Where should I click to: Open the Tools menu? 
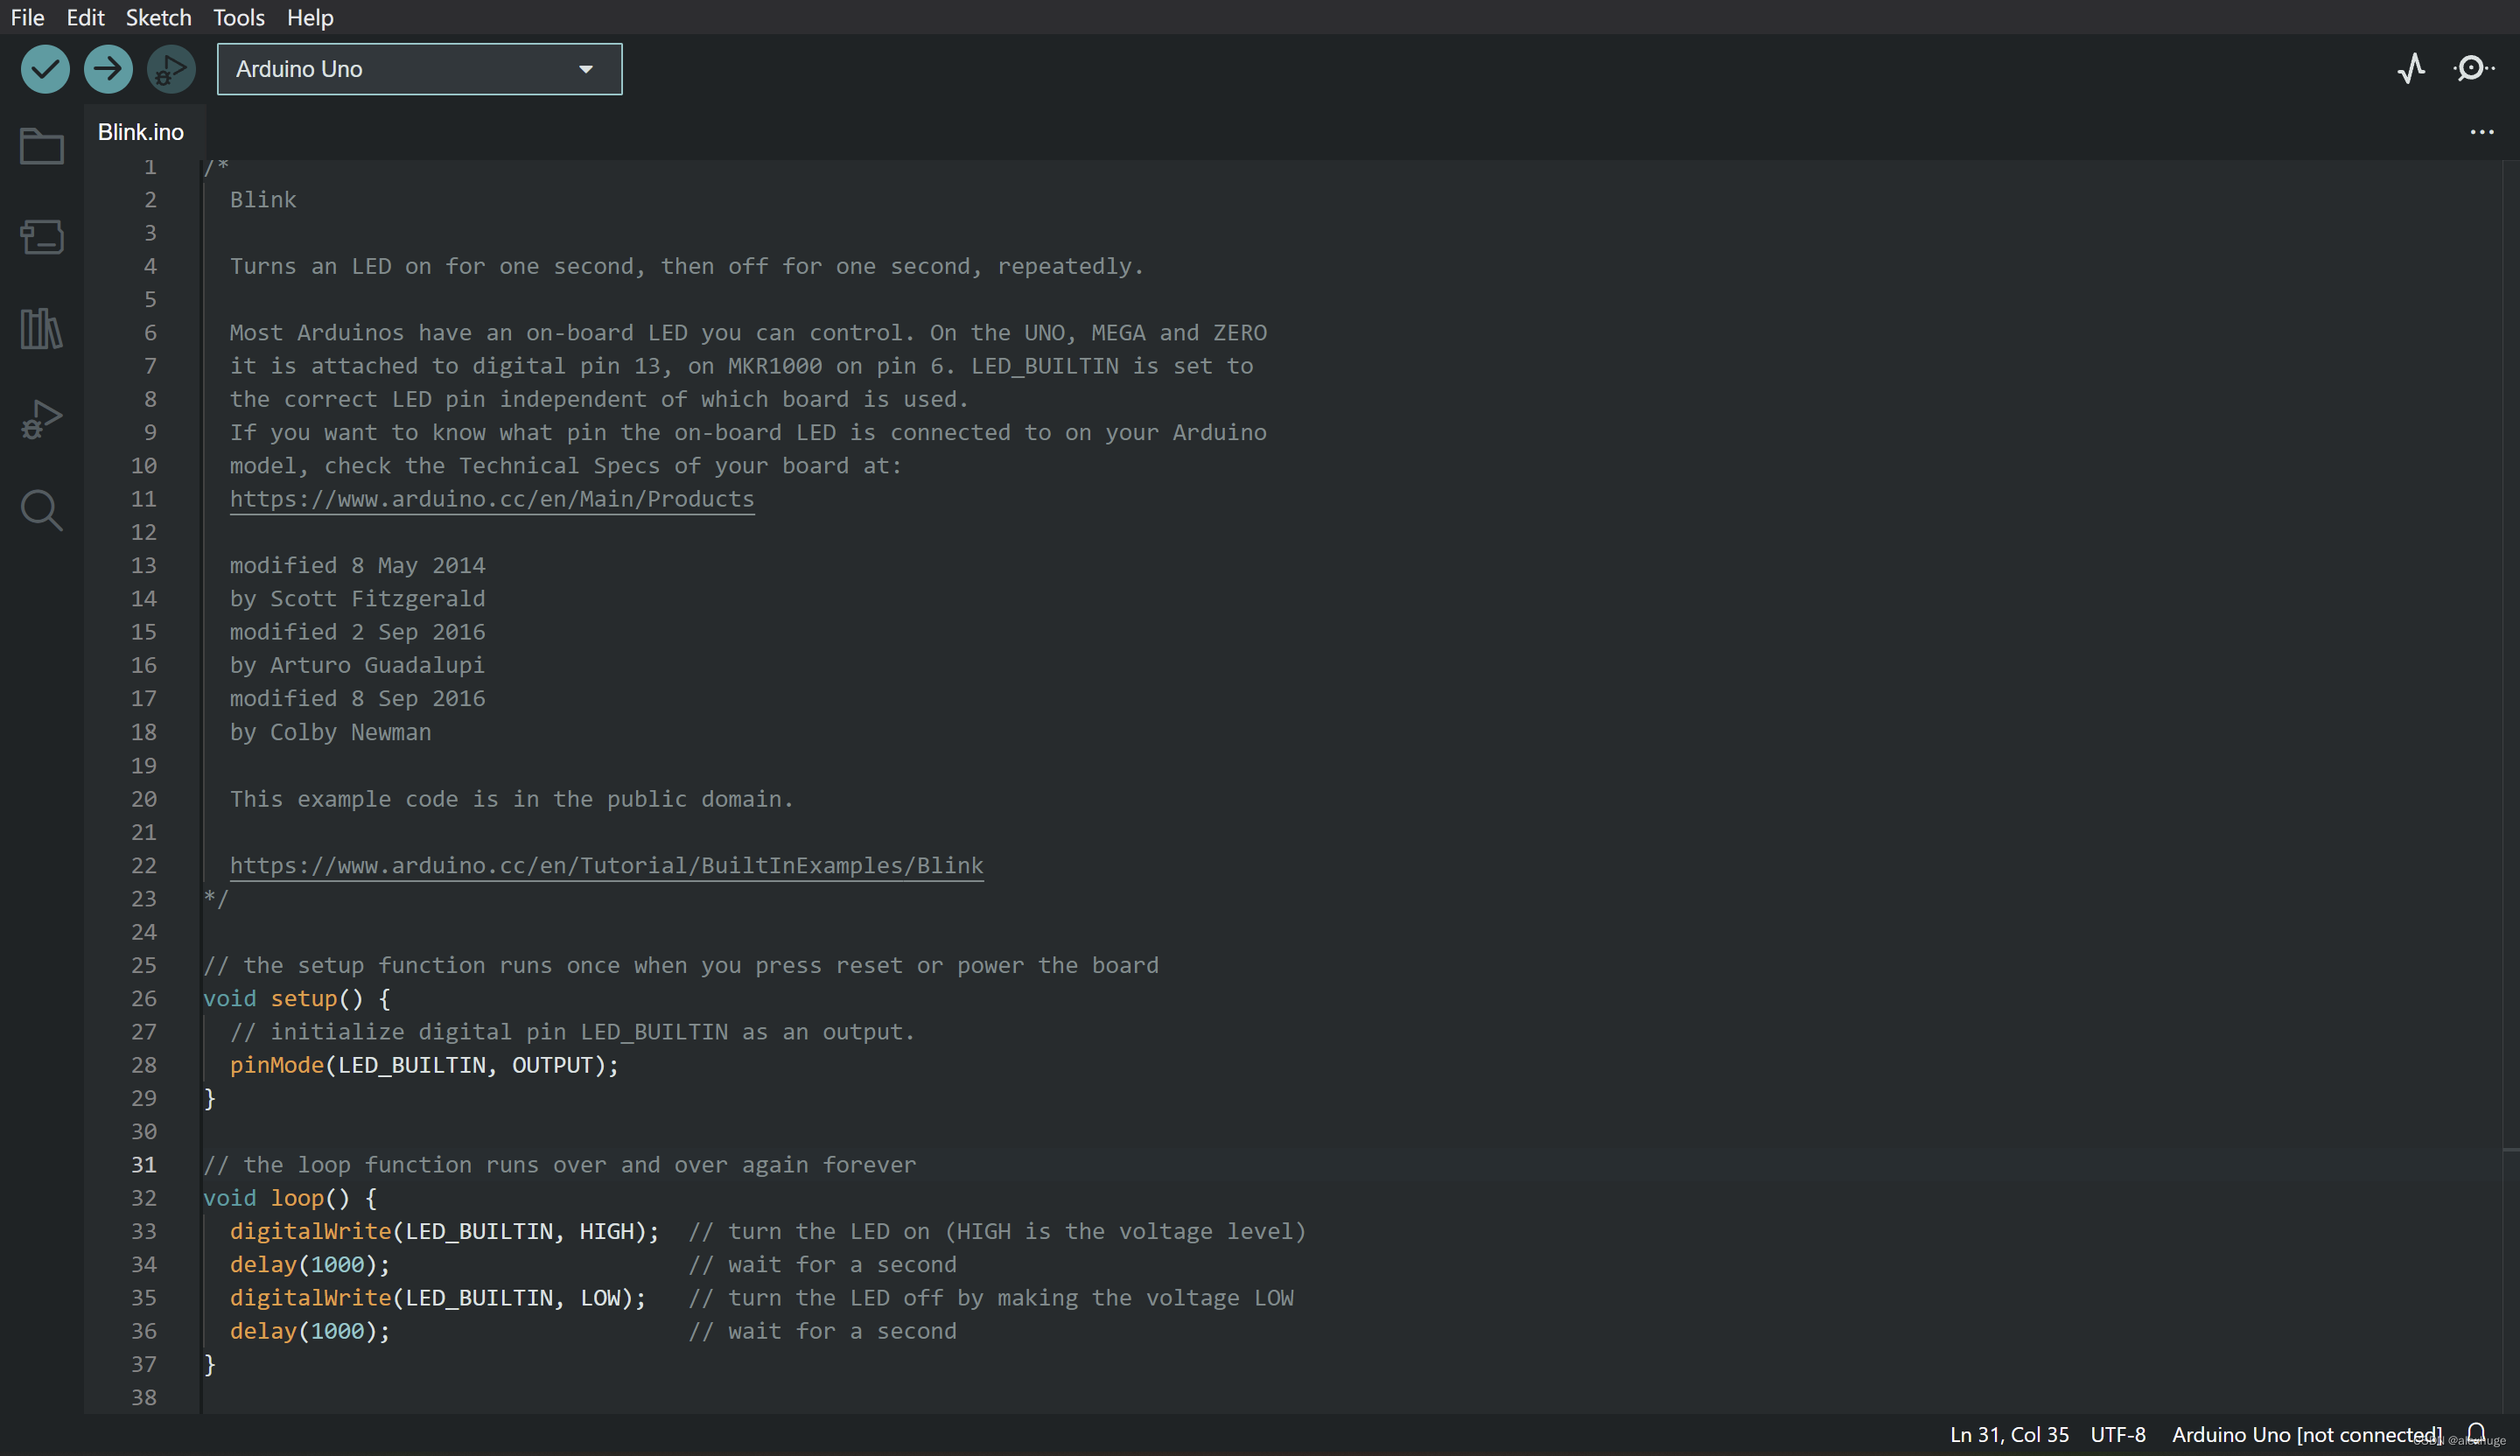point(238,17)
